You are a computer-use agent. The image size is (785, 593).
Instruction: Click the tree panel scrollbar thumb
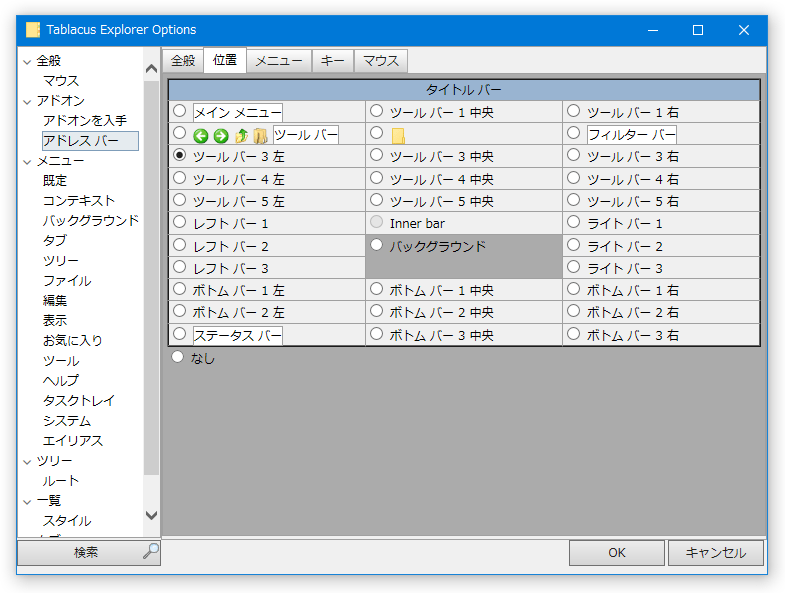pos(151,277)
